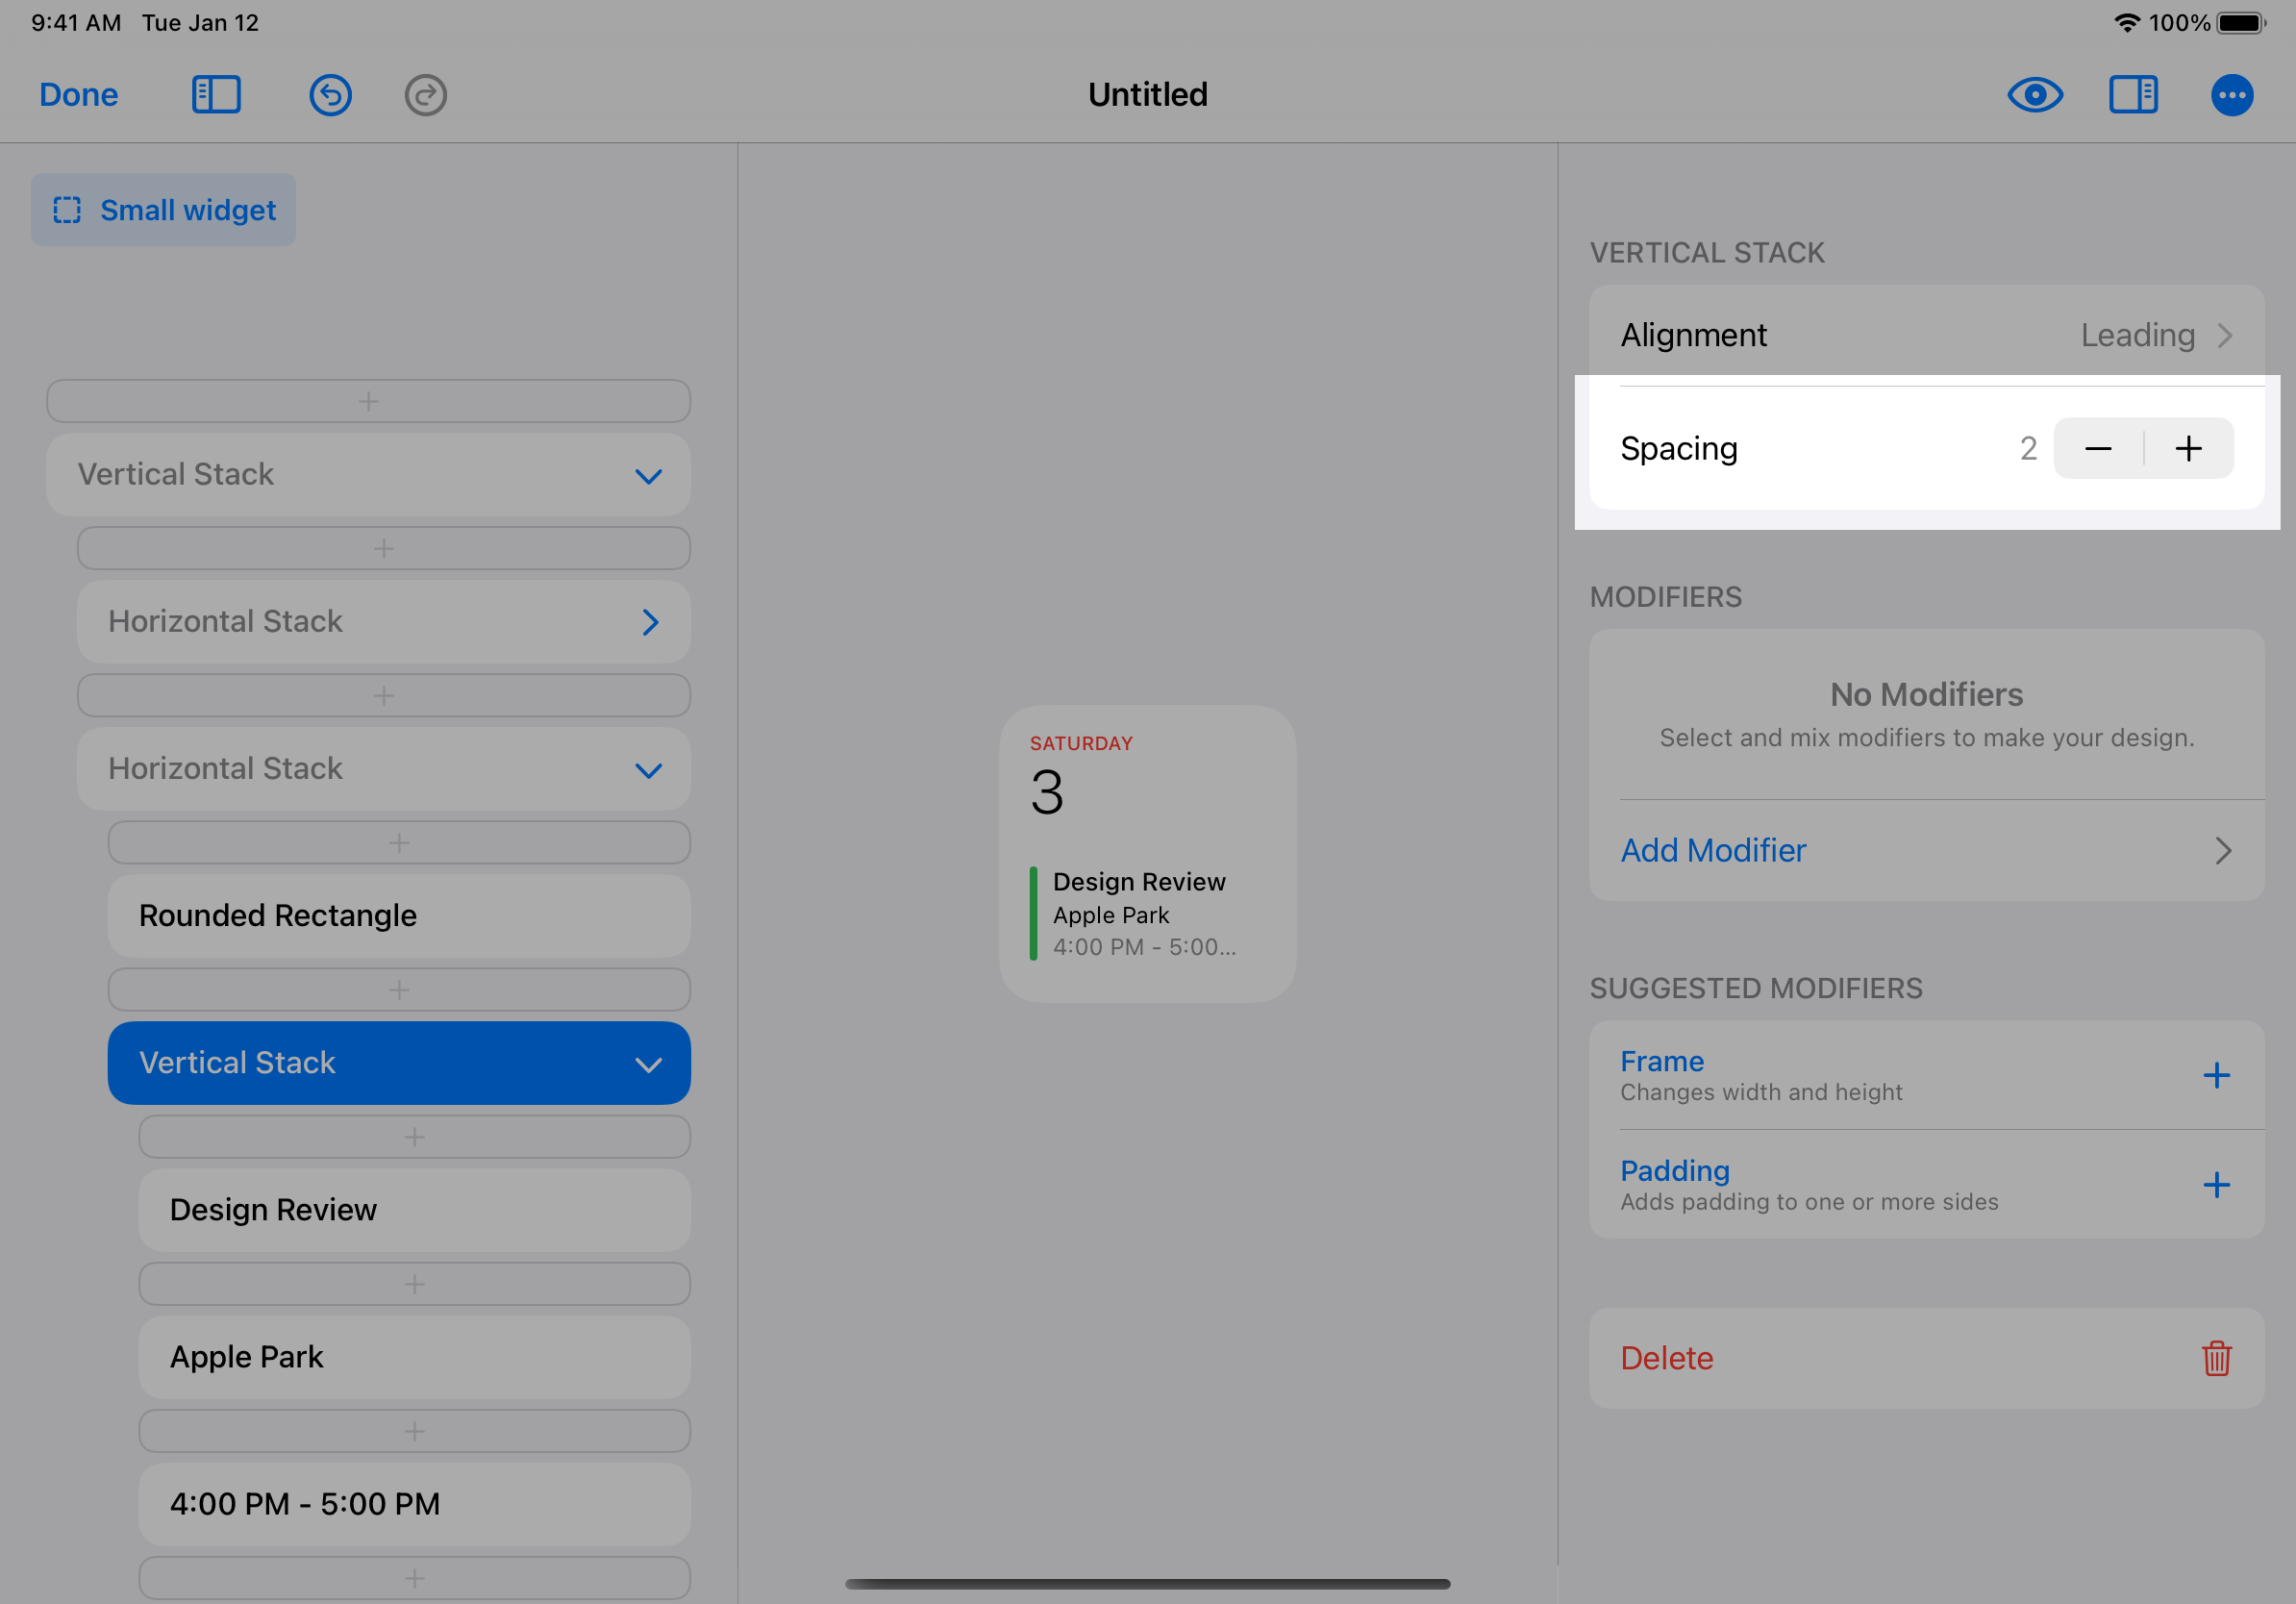2296x1604 pixels.
Task: Increase spacing with the plus stepper
Action: pyautogui.click(x=2188, y=448)
